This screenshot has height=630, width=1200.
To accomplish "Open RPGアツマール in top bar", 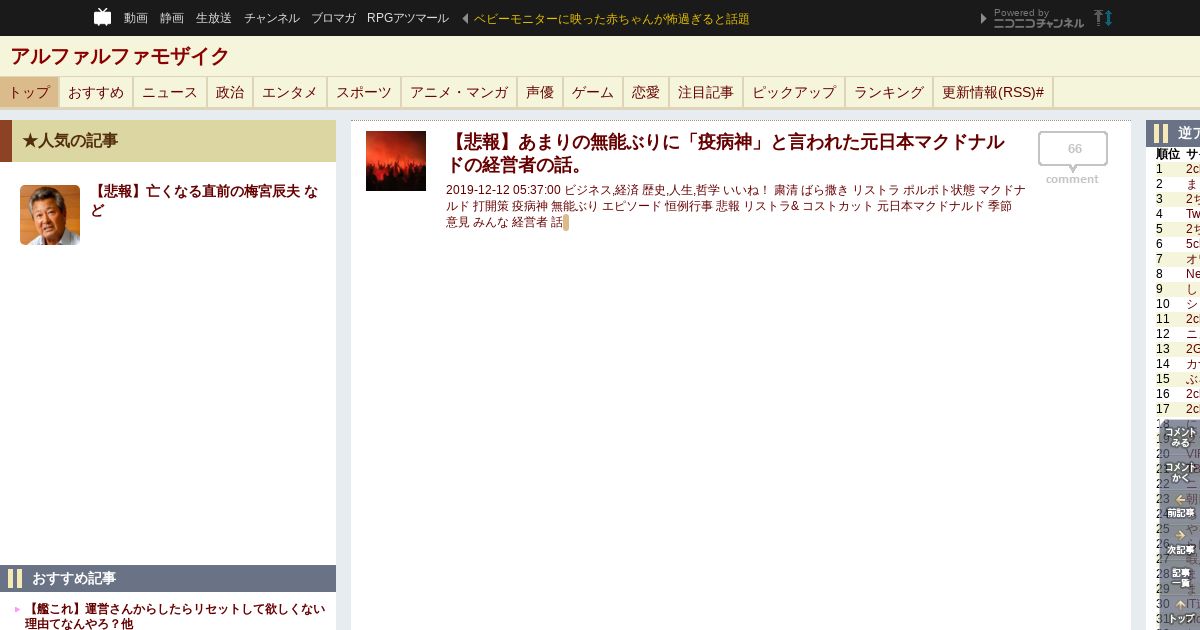I will 408,18.
